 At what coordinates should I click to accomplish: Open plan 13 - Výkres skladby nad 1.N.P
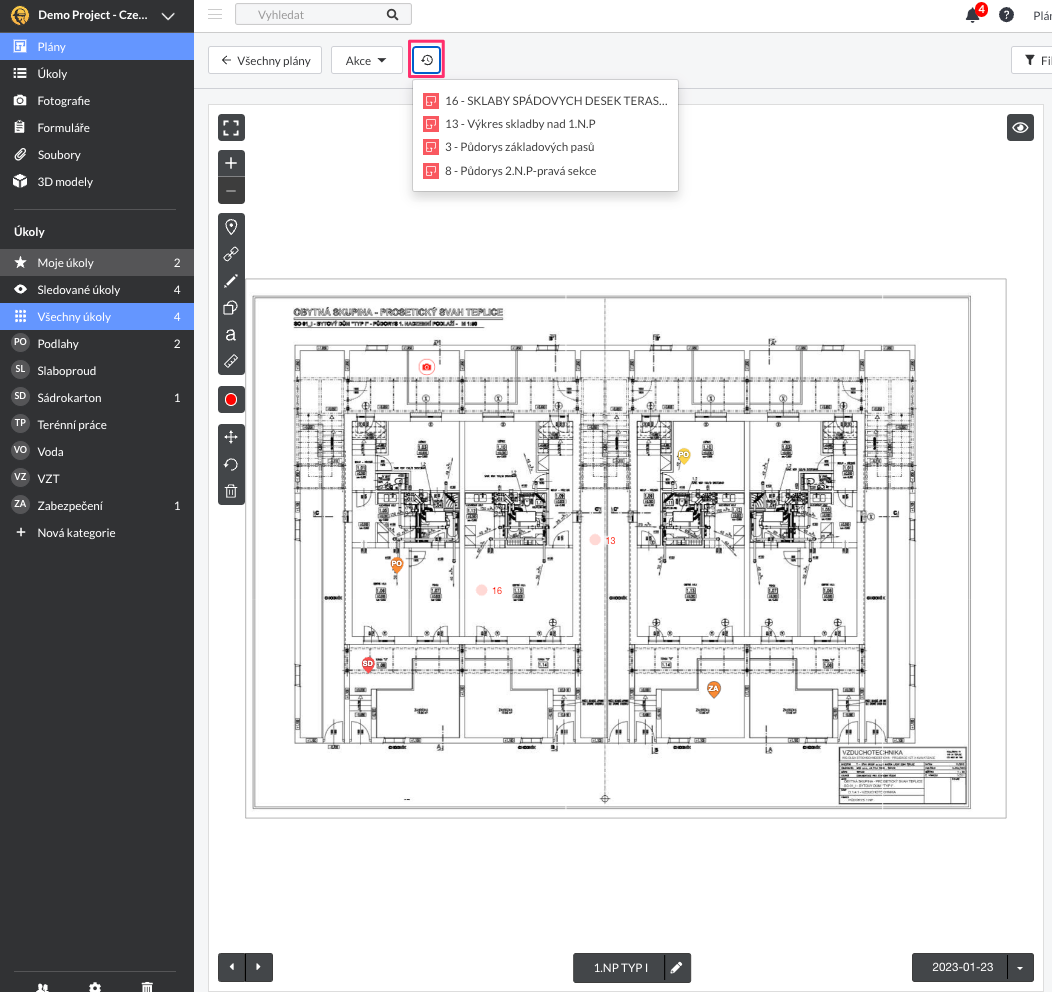point(520,124)
